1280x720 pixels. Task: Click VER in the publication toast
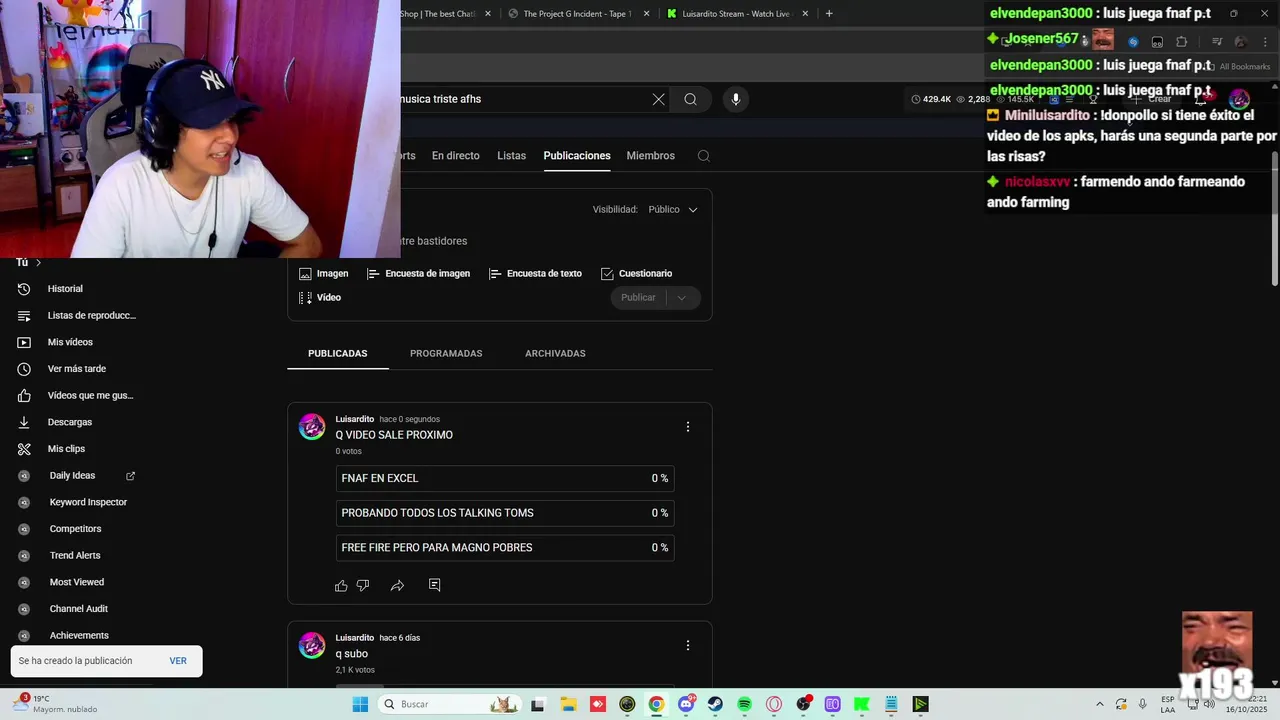click(x=178, y=661)
